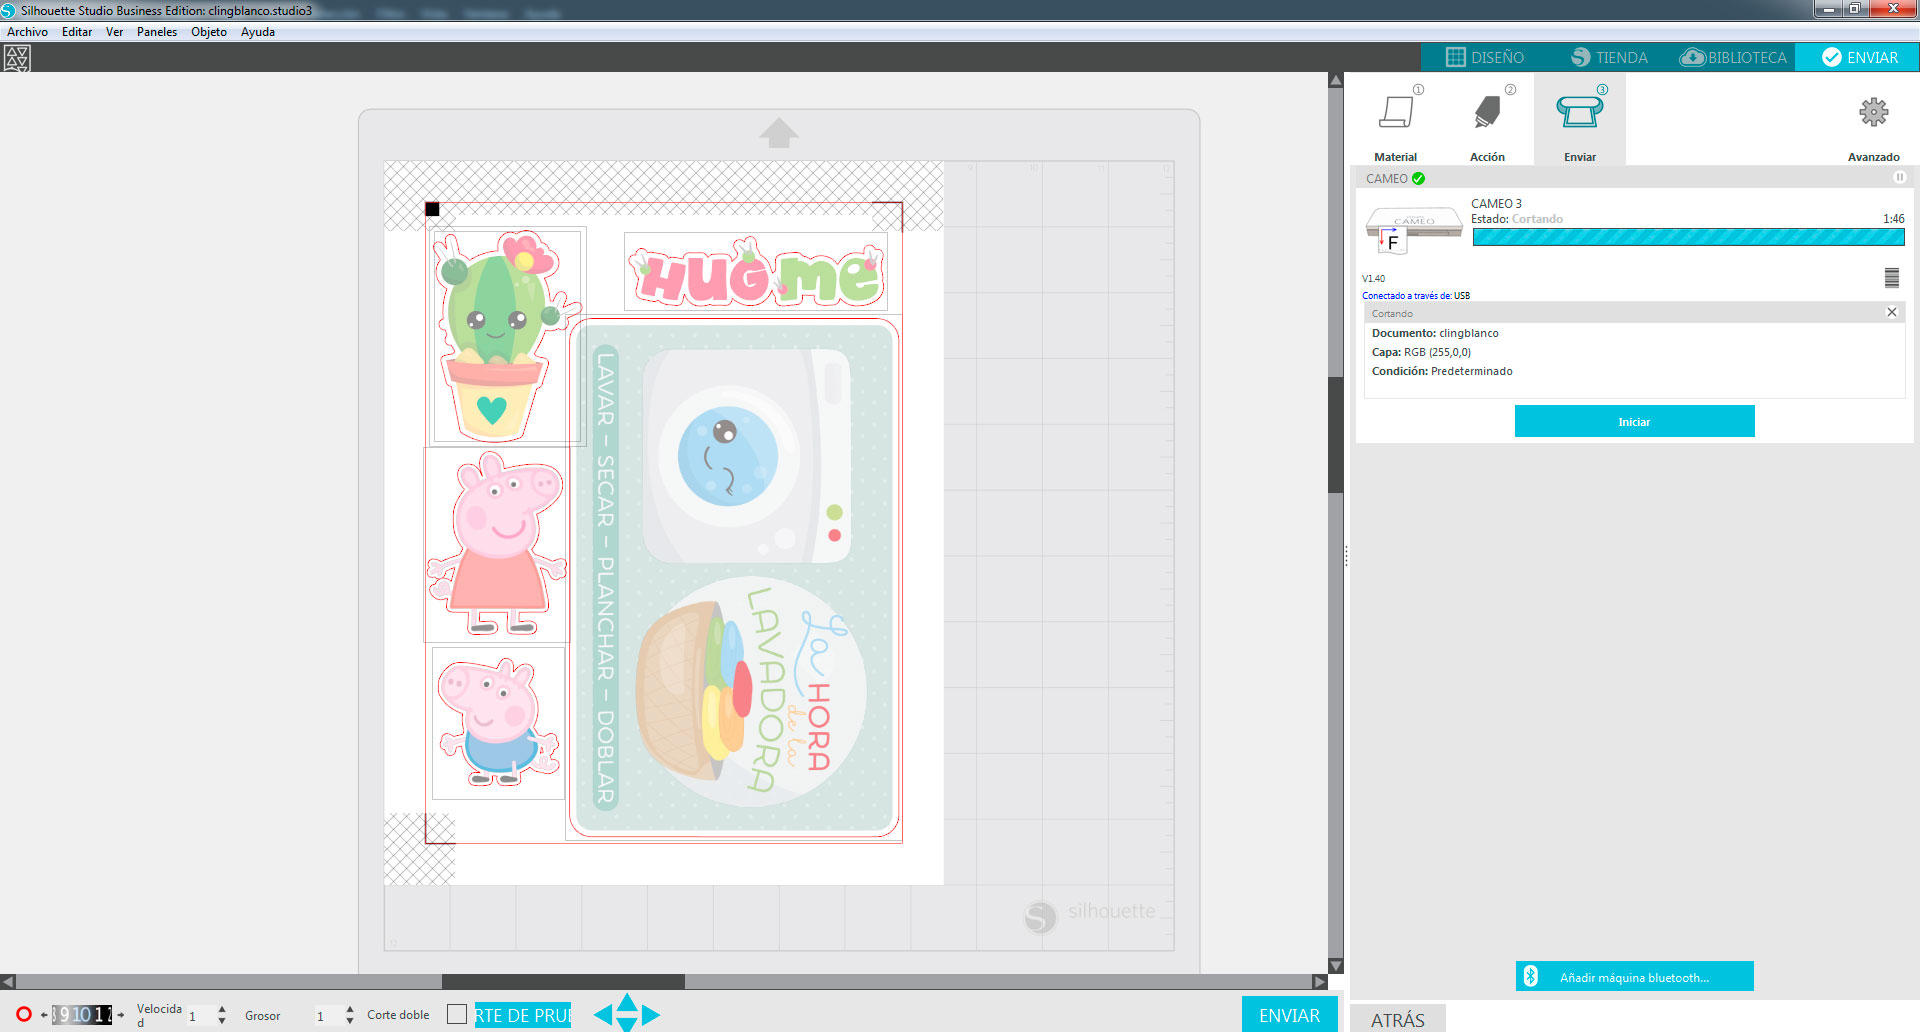The image size is (1920, 1032).
Task: Click the Bluetooth icon on add machine button
Action: (1530, 977)
